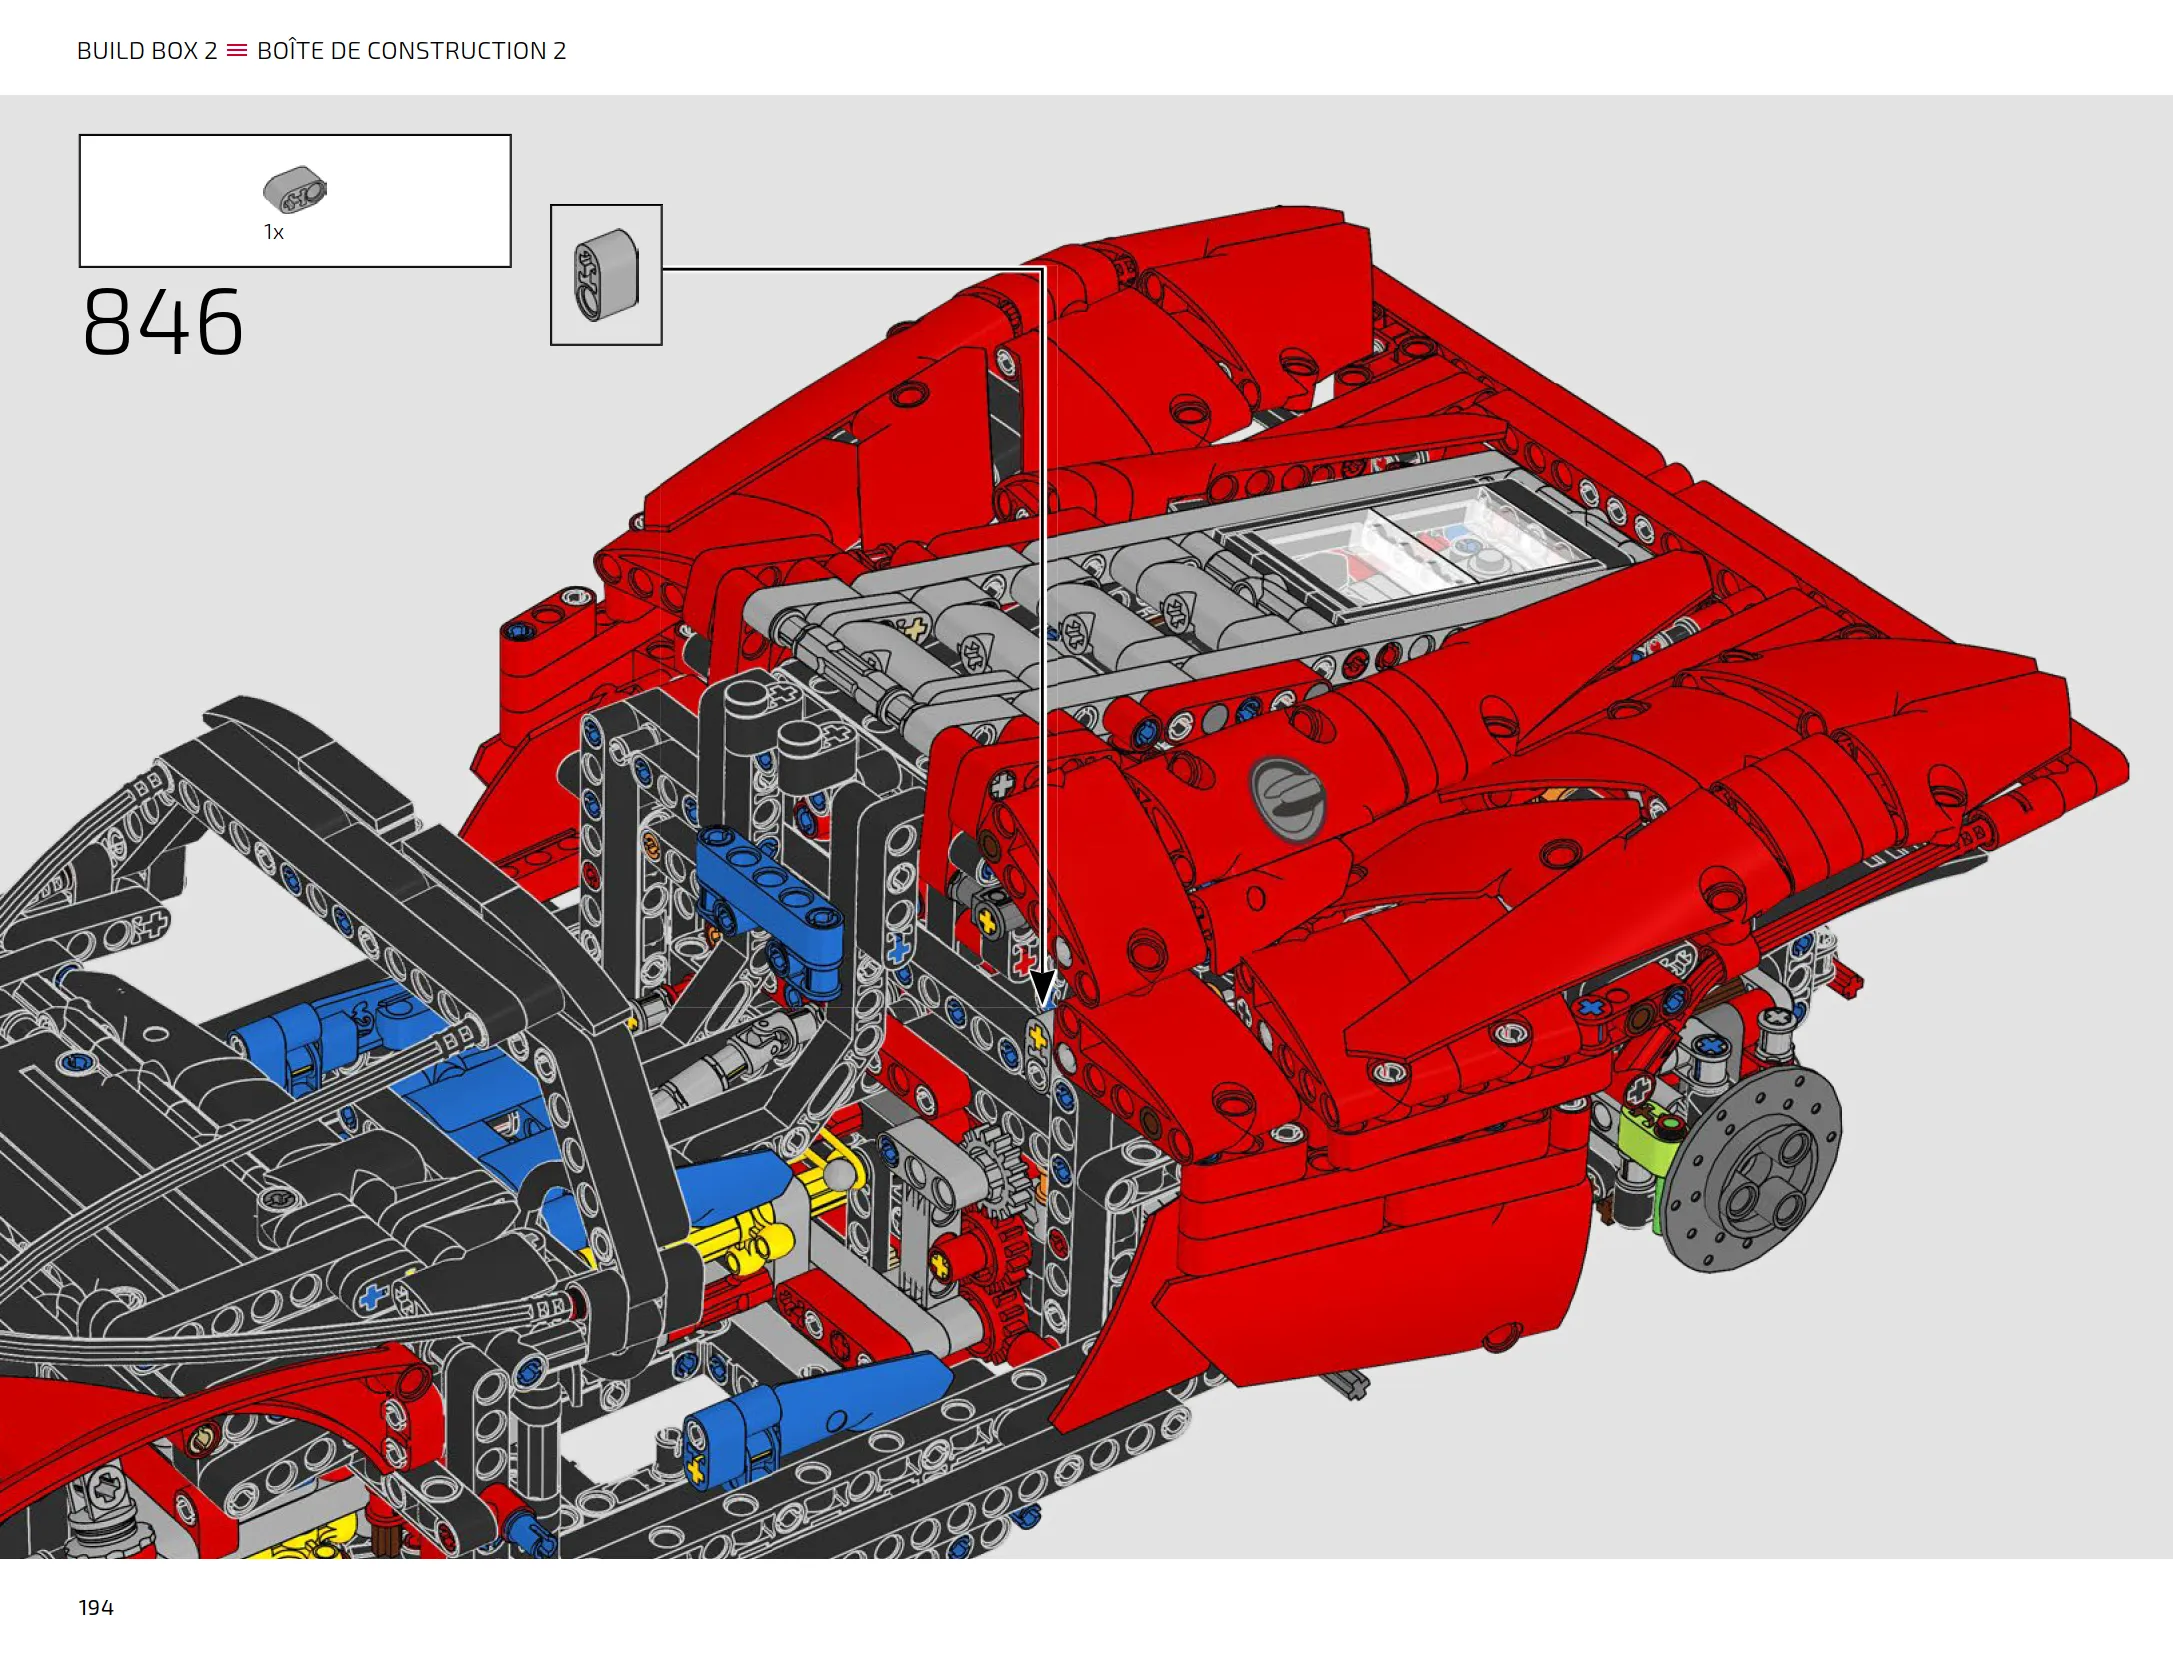The height and width of the screenshot is (1654, 2173).
Task: Click the gray brake disc wheel hub
Action: pyautogui.click(x=1753, y=1168)
